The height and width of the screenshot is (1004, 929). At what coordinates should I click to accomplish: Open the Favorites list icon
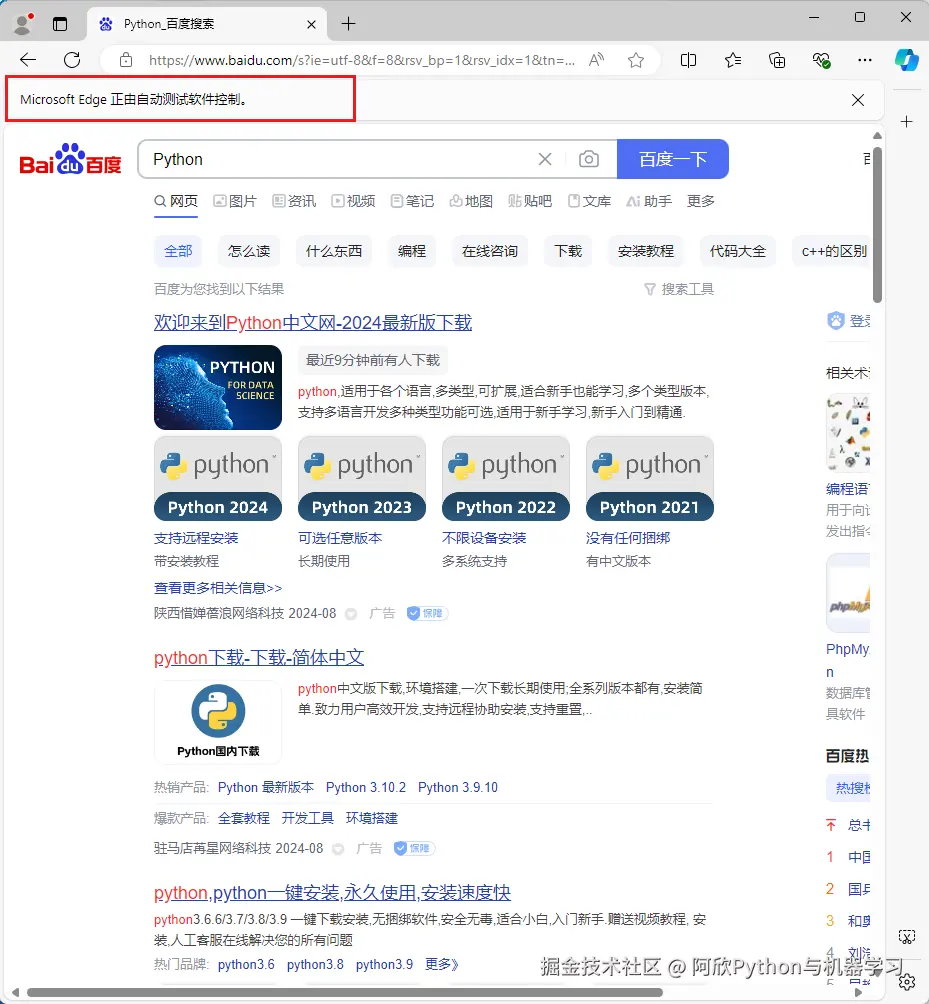coord(733,60)
